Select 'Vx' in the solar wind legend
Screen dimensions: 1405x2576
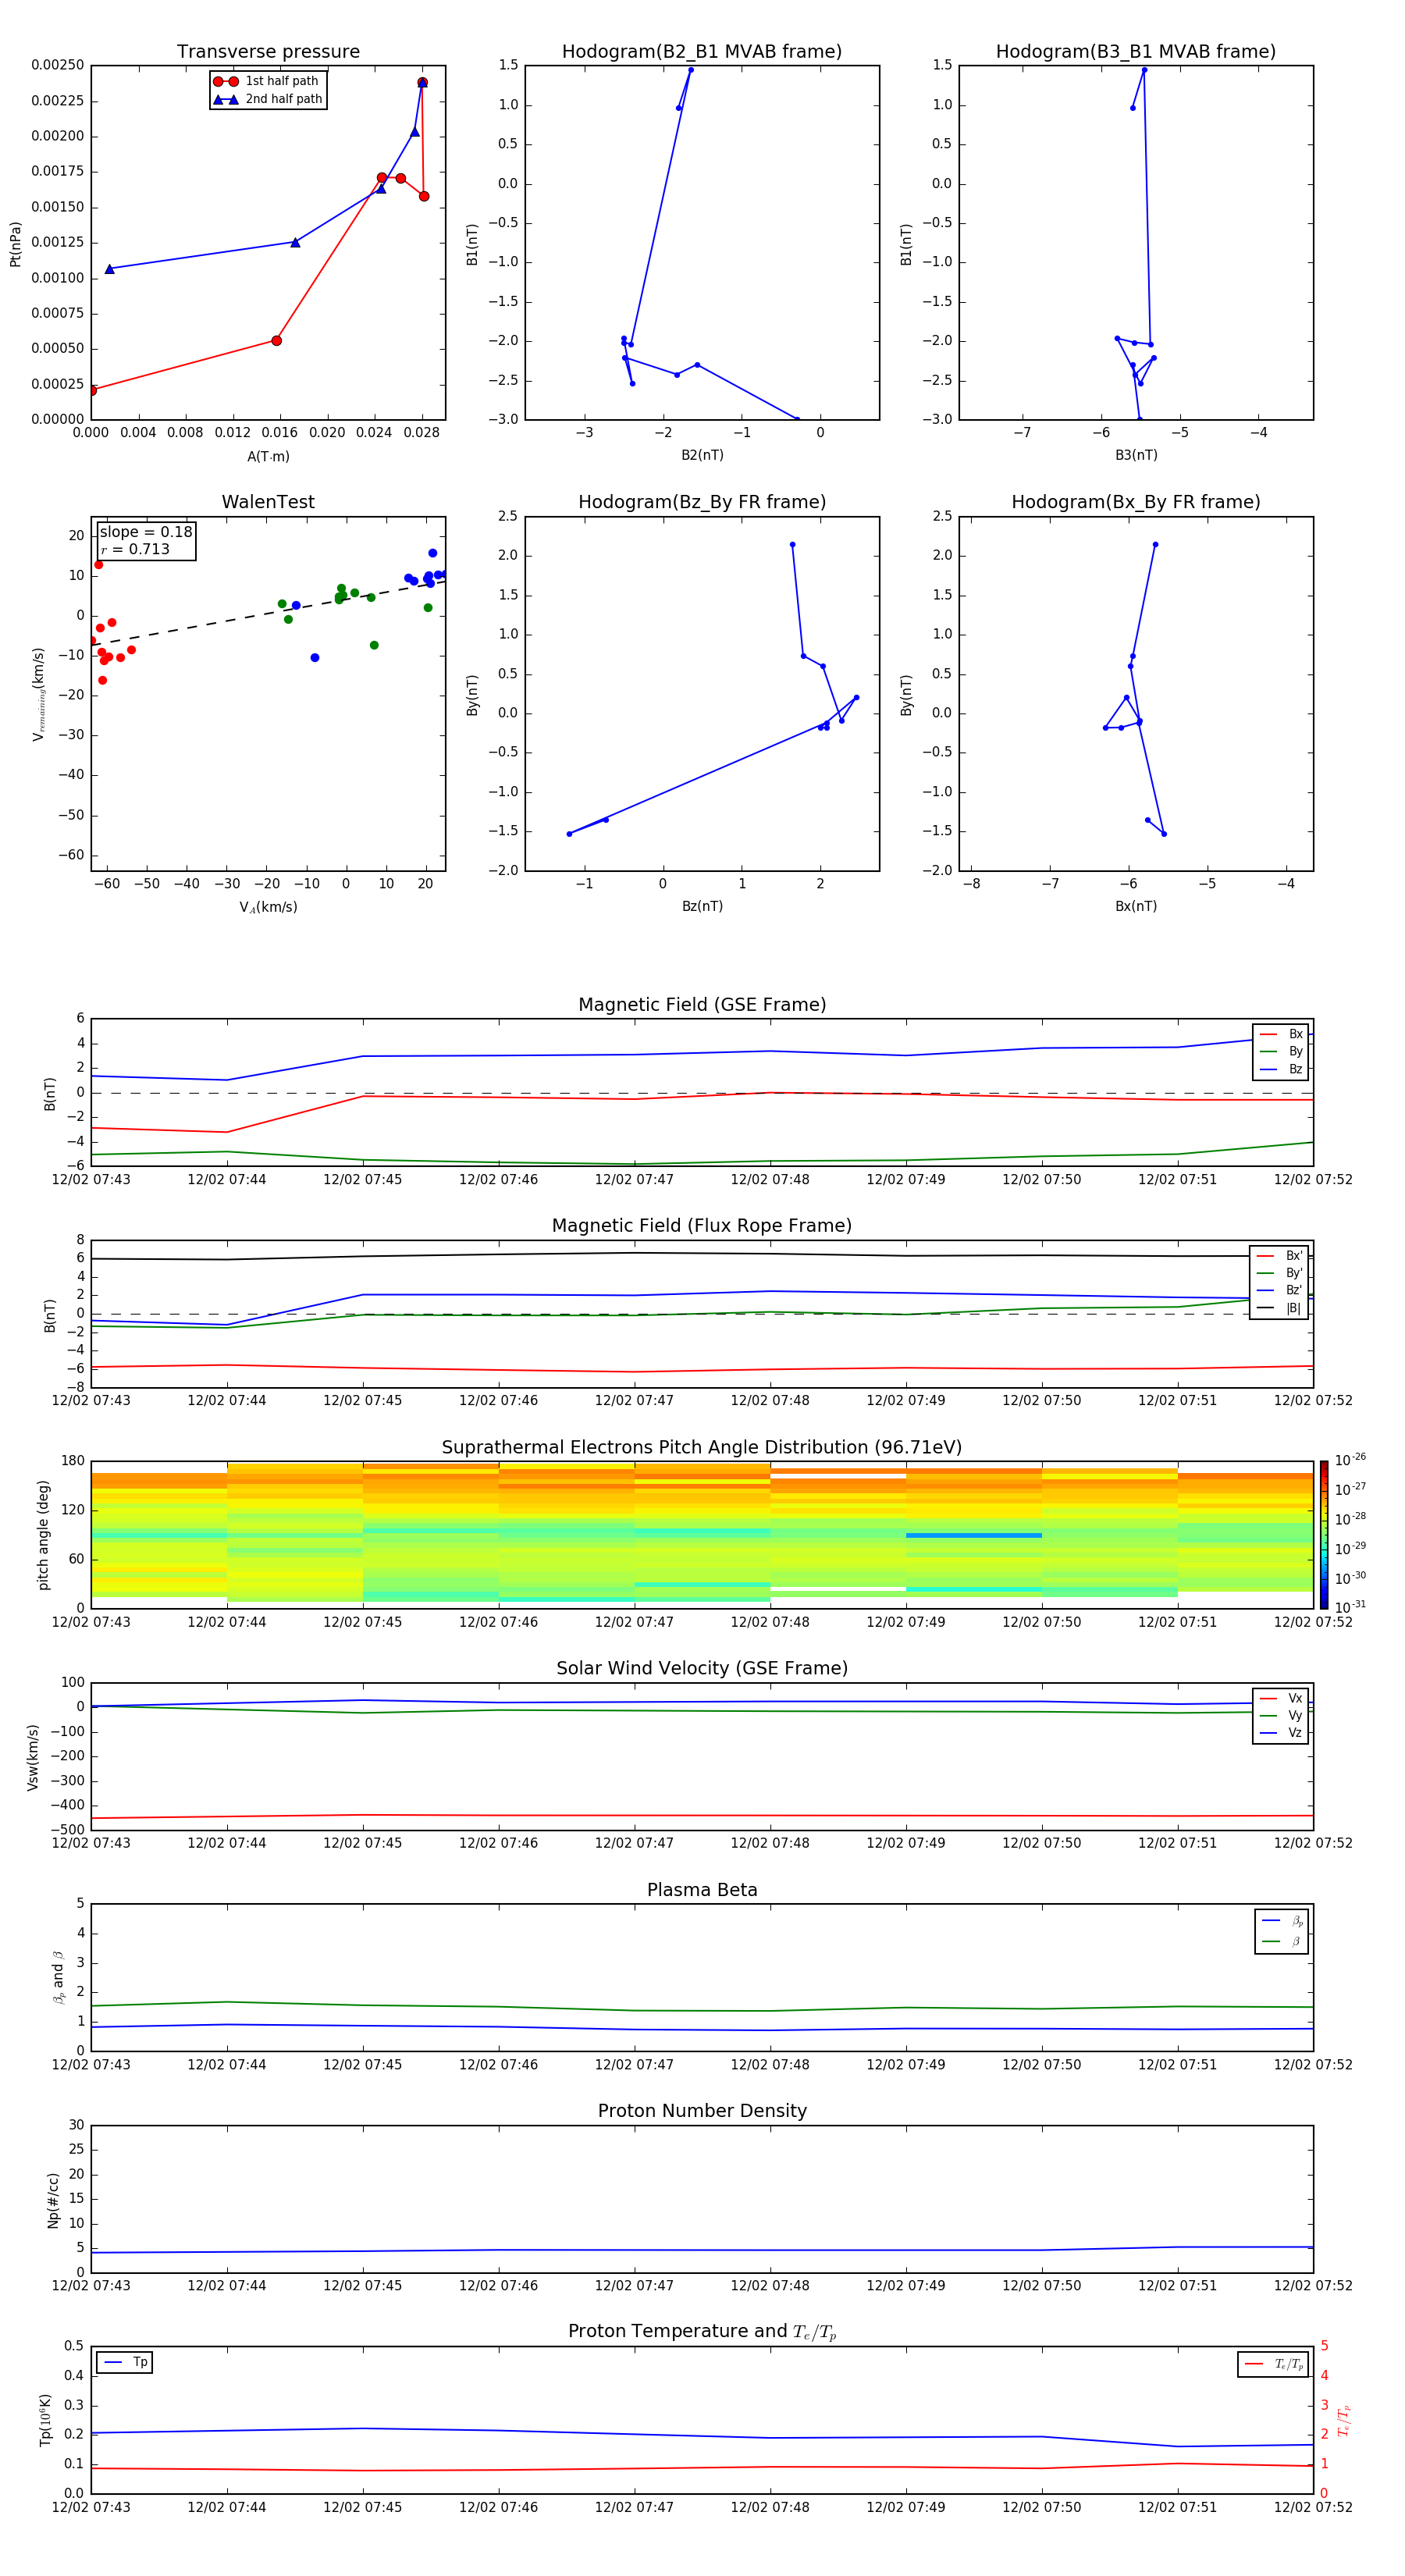click(x=1282, y=1698)
